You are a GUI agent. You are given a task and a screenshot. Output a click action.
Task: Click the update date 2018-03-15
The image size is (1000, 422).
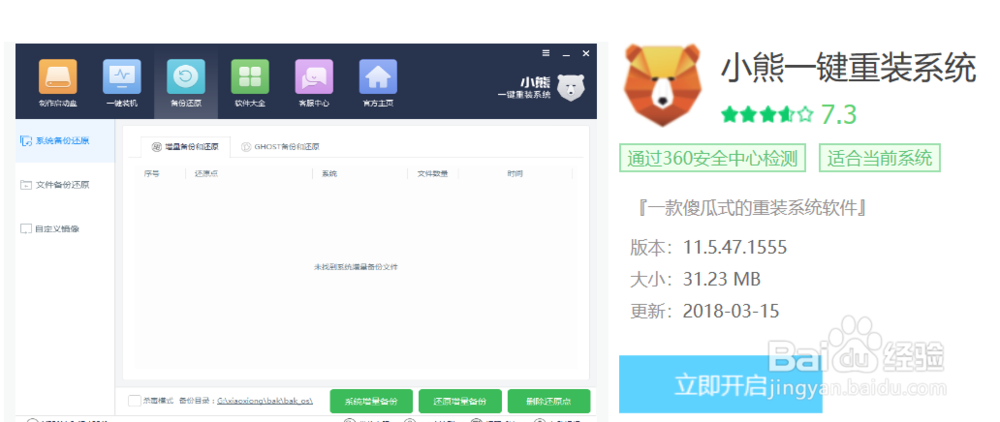(x=731, y=311)
